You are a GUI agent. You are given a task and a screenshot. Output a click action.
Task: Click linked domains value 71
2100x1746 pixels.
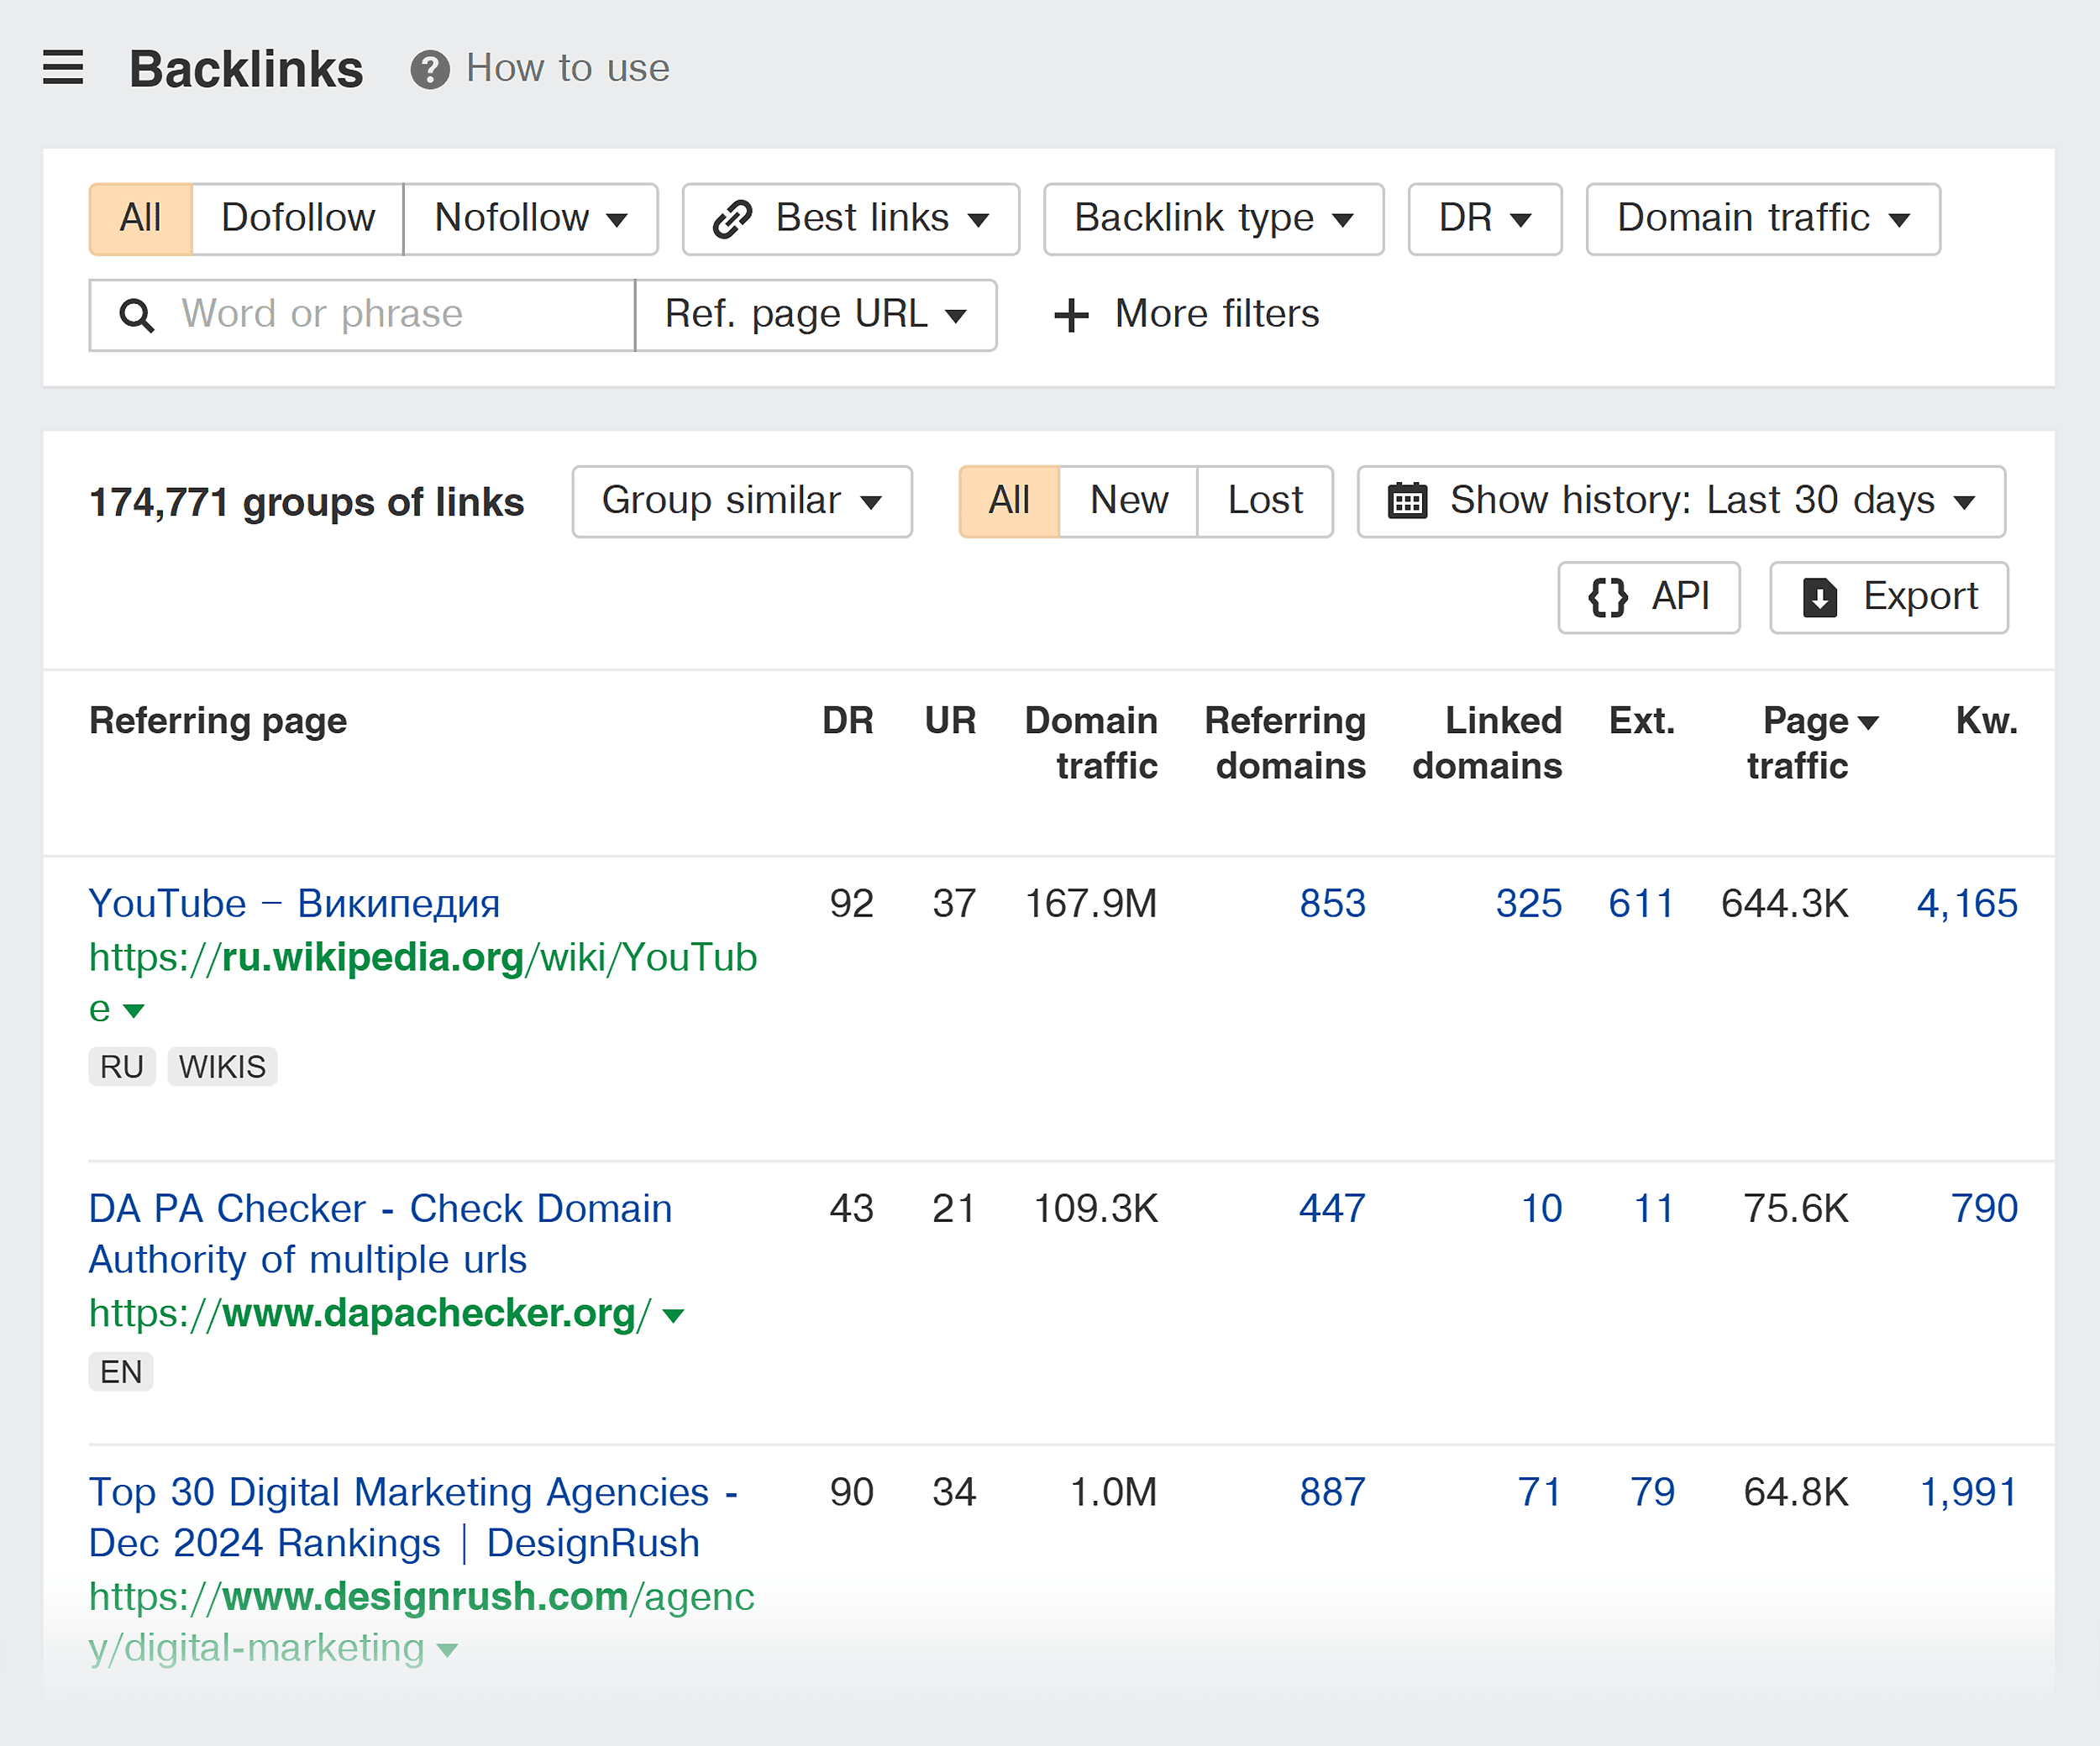[1540, 1493]
